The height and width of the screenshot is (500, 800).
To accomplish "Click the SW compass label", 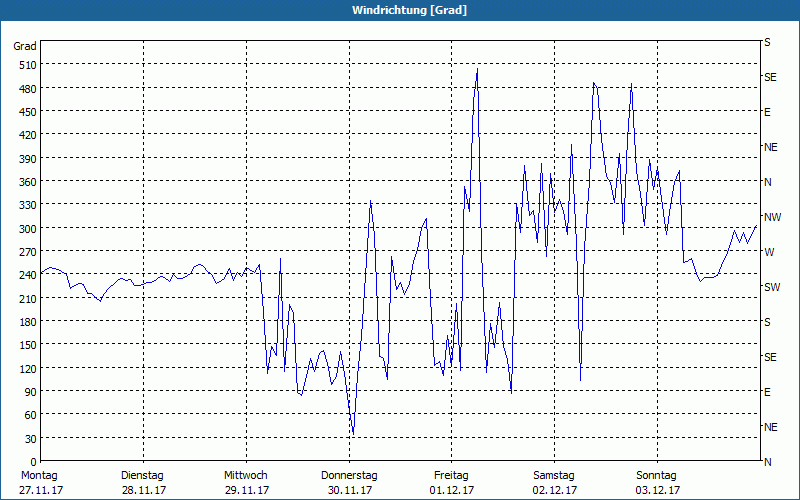I will point(772,287).
